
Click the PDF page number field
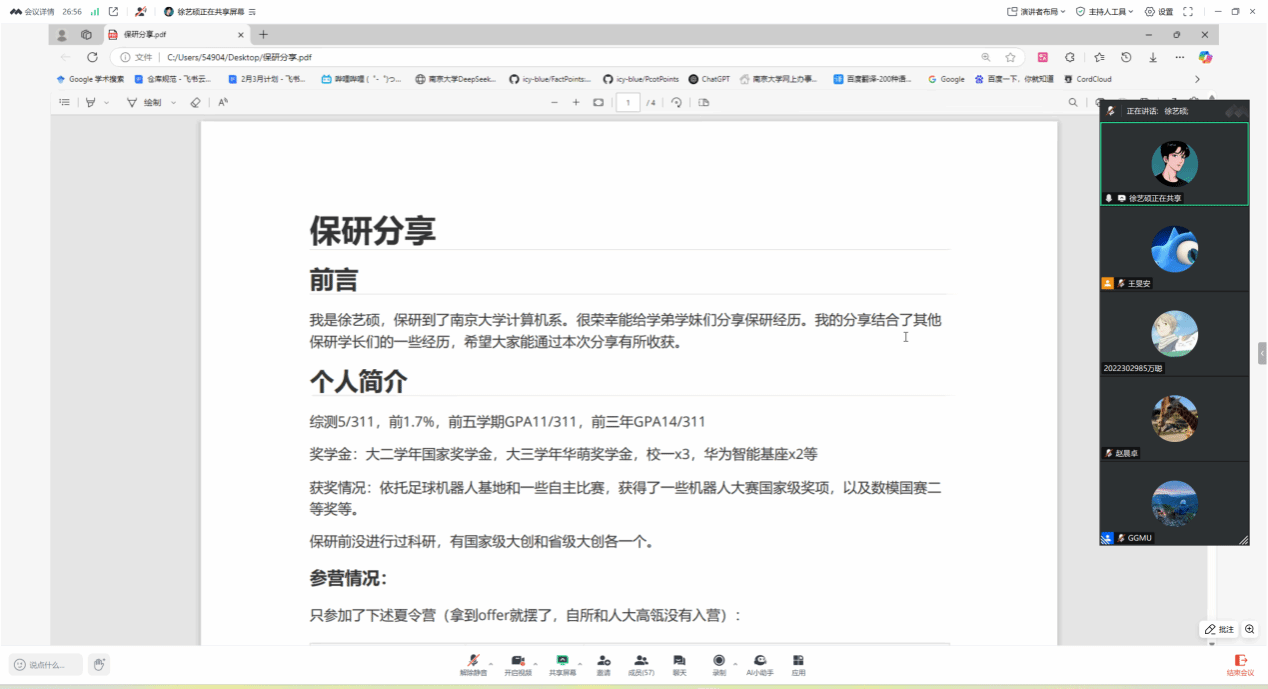tap(627, 102)
